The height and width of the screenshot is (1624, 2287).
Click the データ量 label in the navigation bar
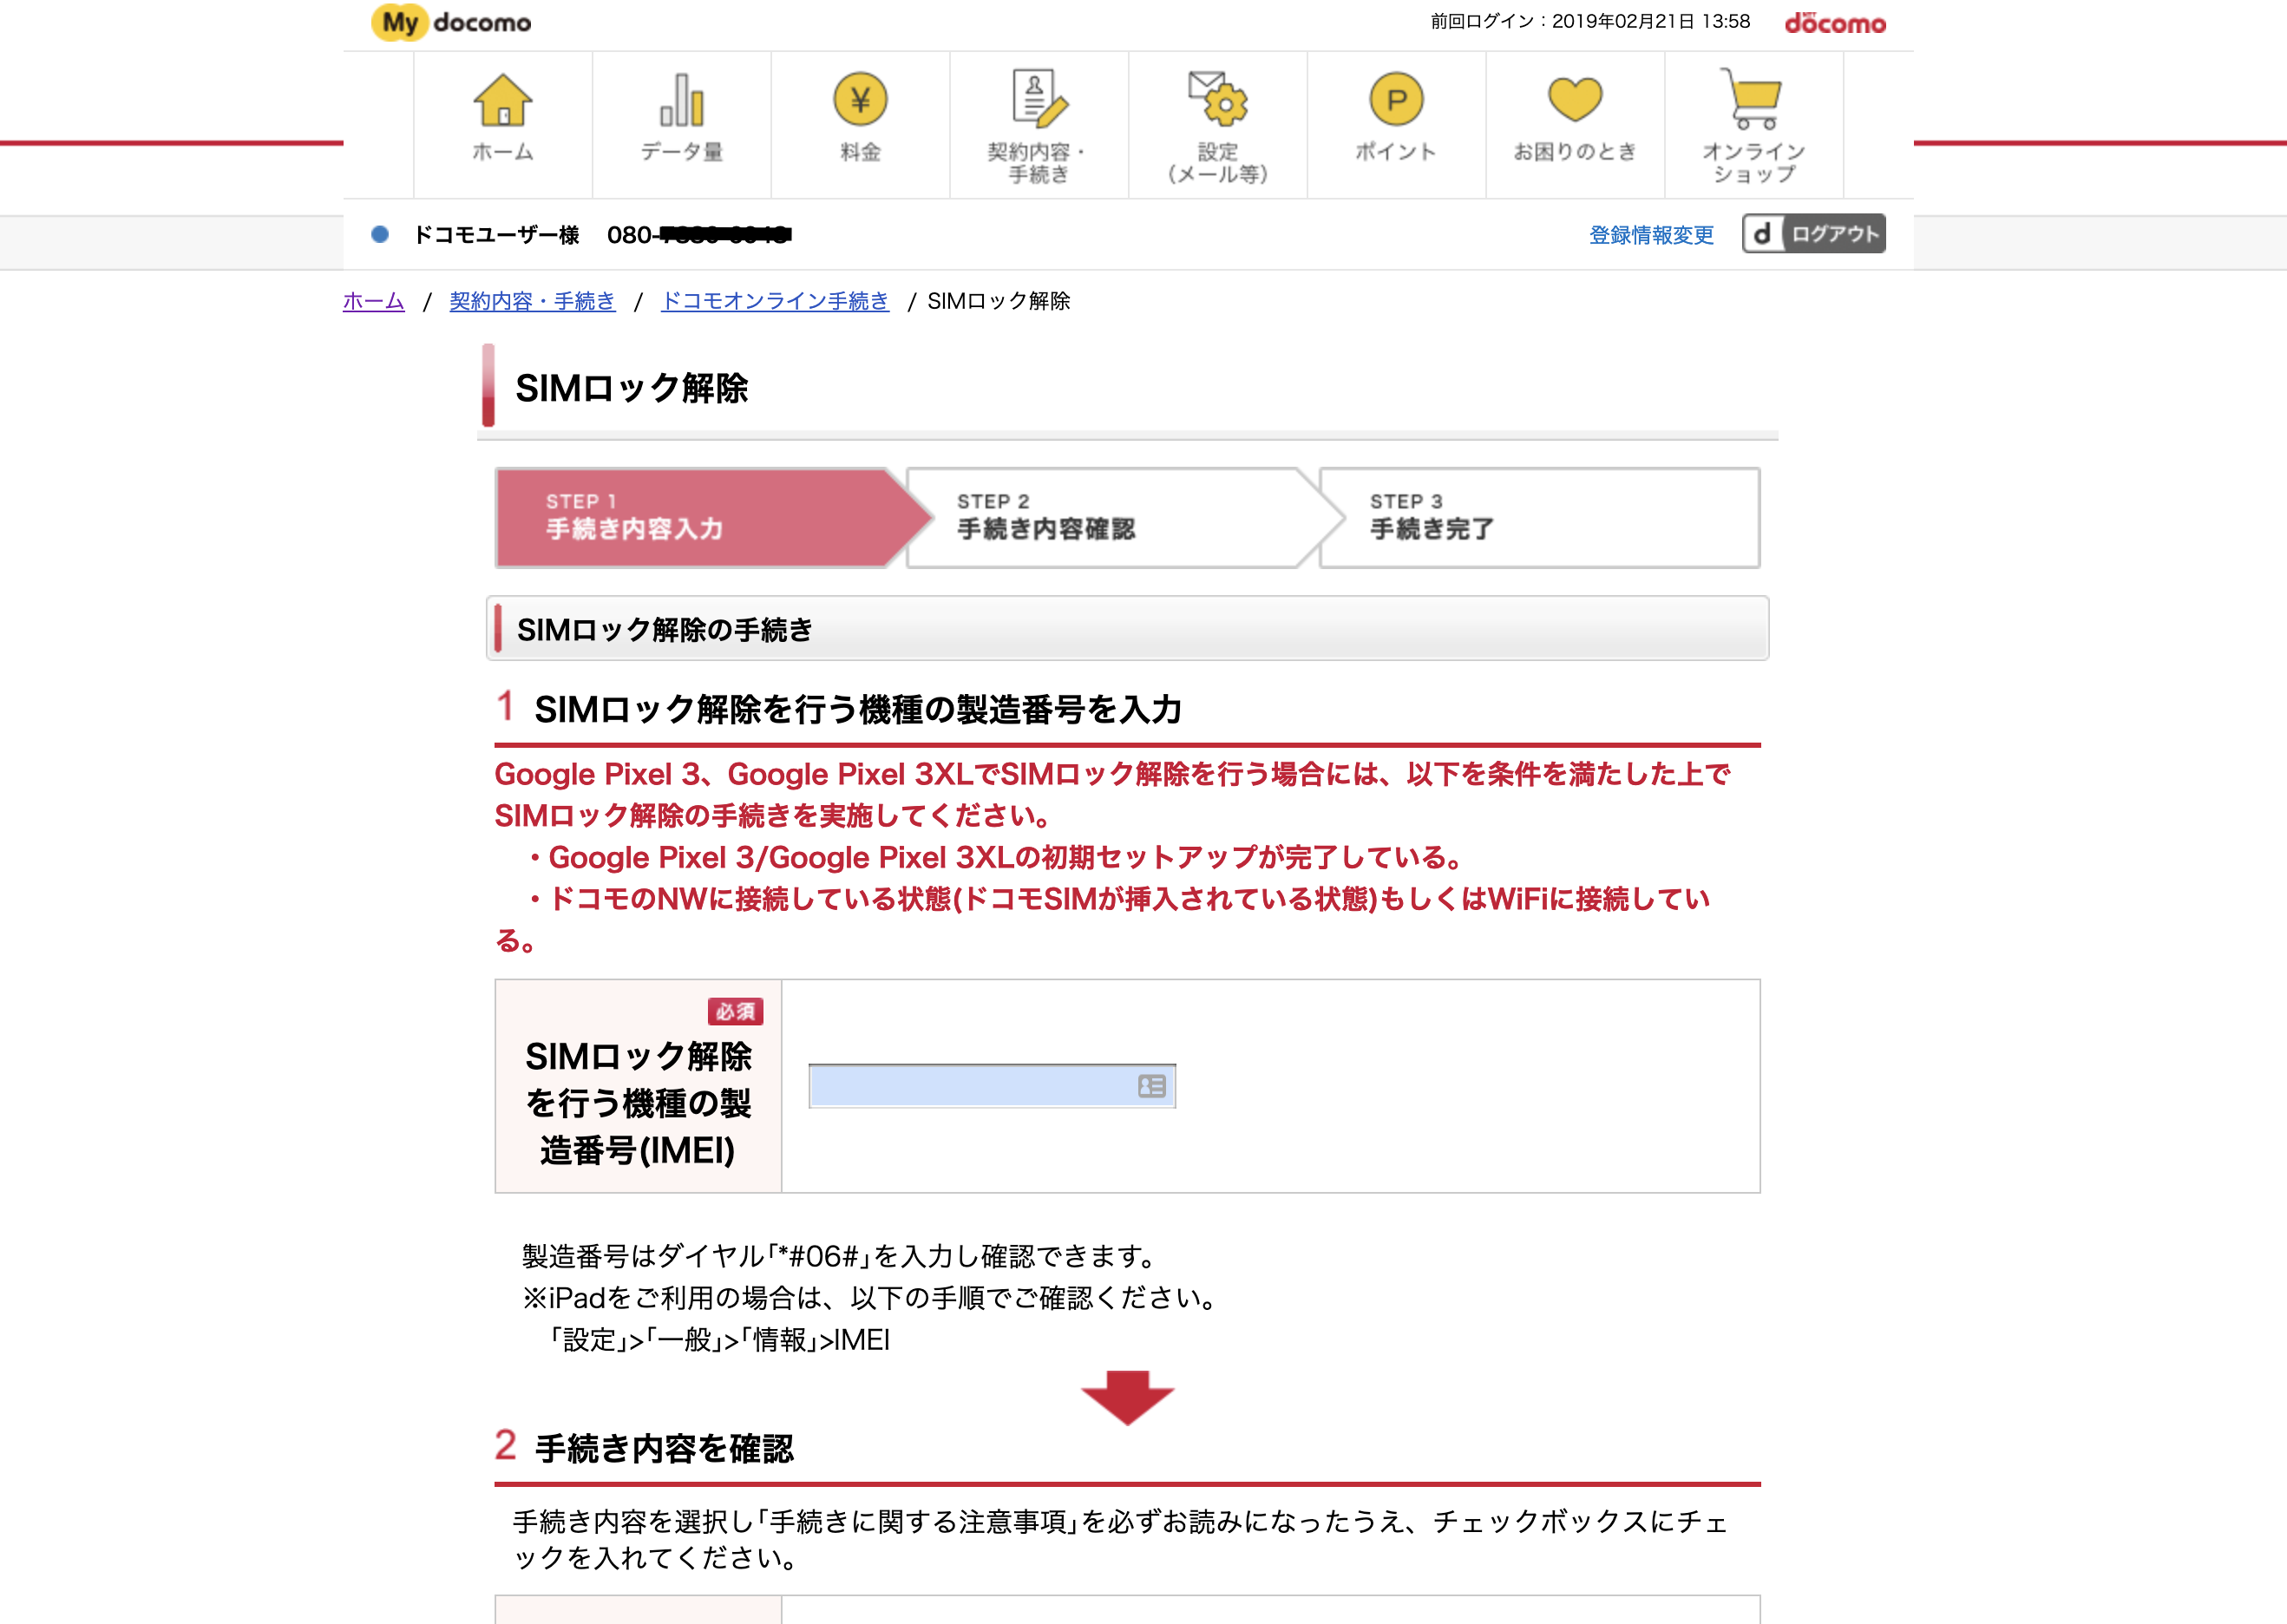681,152
